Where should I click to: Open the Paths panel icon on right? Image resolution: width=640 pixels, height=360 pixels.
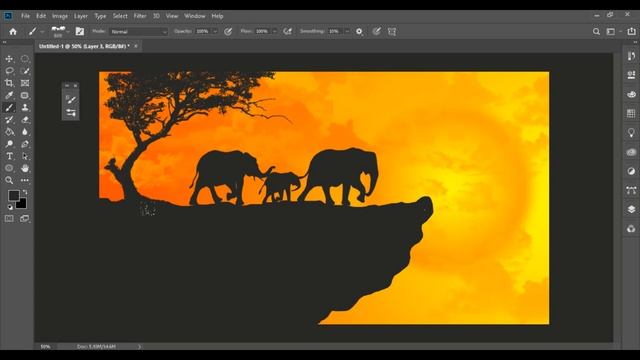point(631,190)
